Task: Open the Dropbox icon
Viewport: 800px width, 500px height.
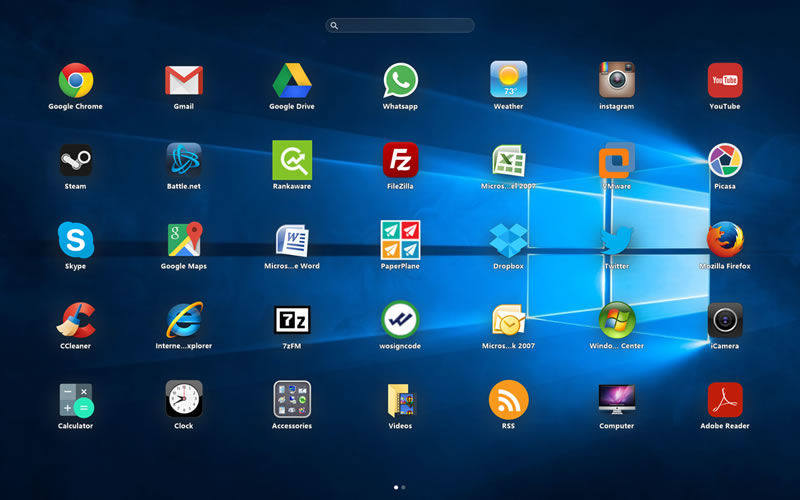Action: [508, 240]
